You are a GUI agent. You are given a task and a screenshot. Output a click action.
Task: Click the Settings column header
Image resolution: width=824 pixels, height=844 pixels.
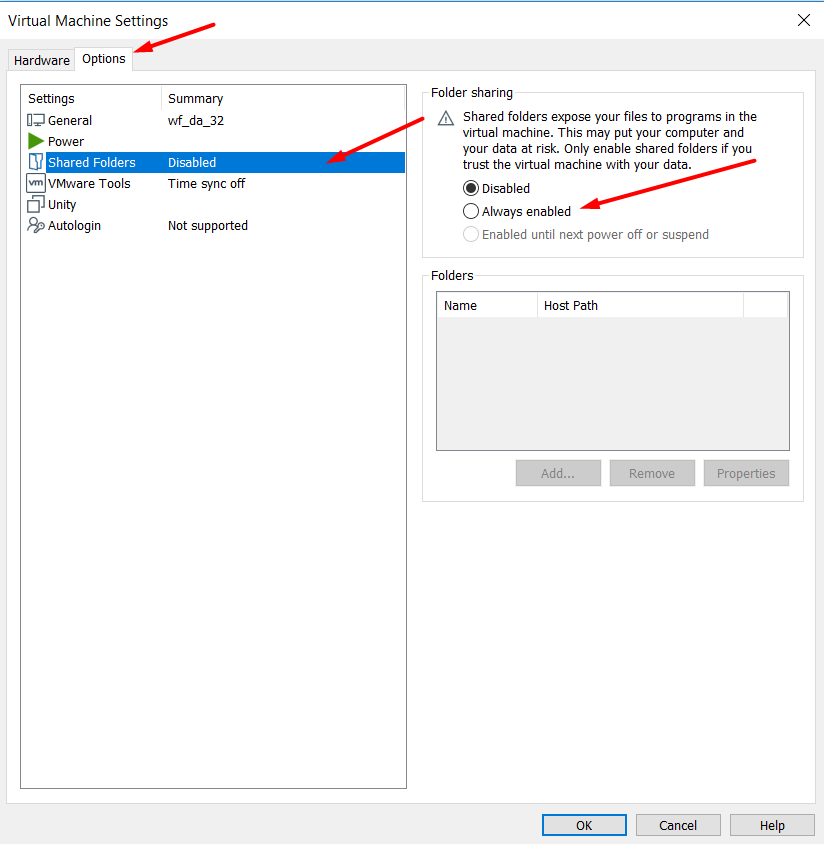[x=91, y=99]
